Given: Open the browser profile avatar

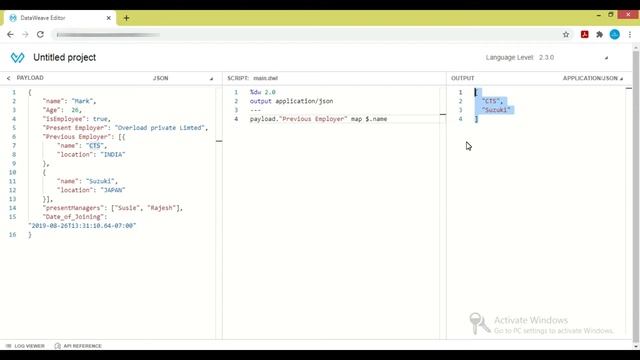Looking at the screenshot, I should pos(615,35).
